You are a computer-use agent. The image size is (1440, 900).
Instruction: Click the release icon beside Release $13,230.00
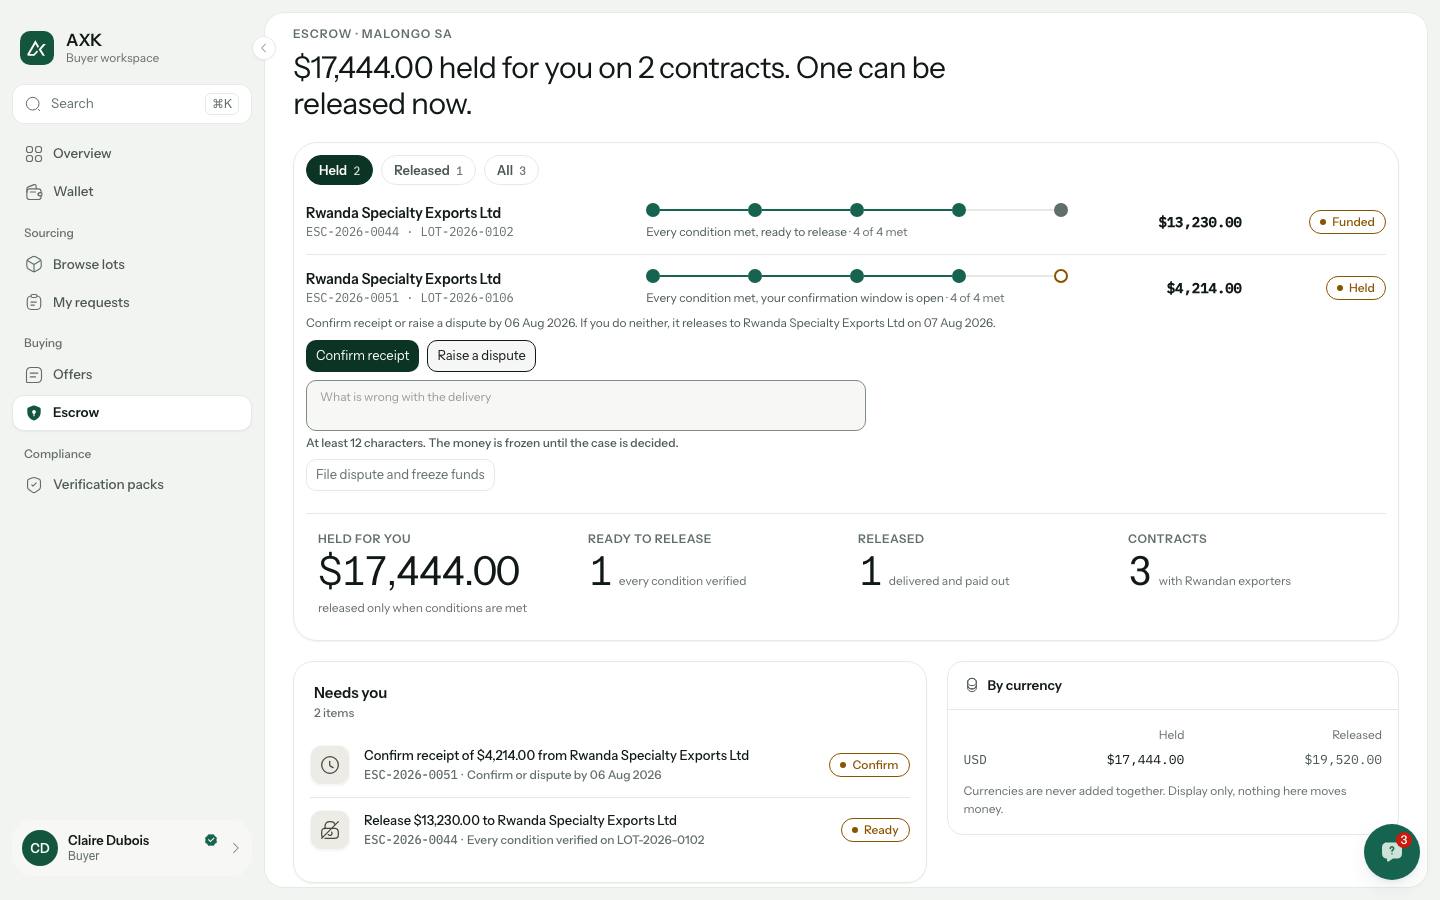pos(330,830)
